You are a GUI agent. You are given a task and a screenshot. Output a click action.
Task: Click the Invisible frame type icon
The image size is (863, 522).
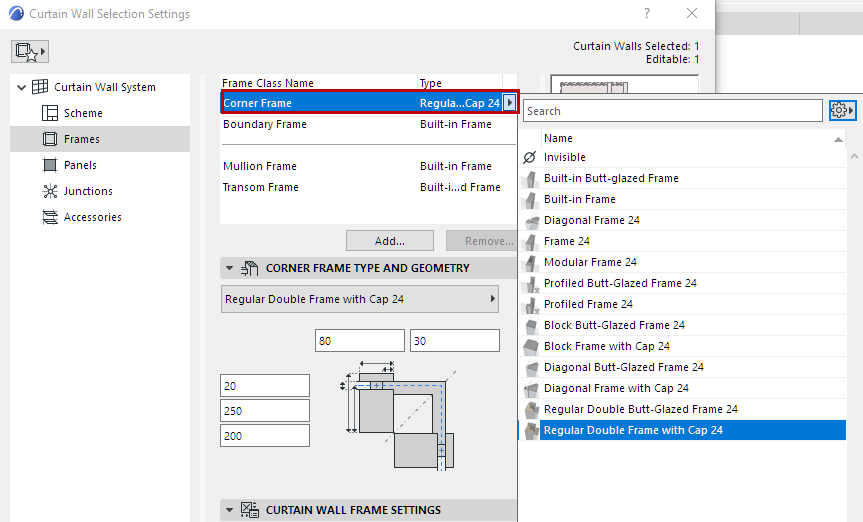click(529, 157)
